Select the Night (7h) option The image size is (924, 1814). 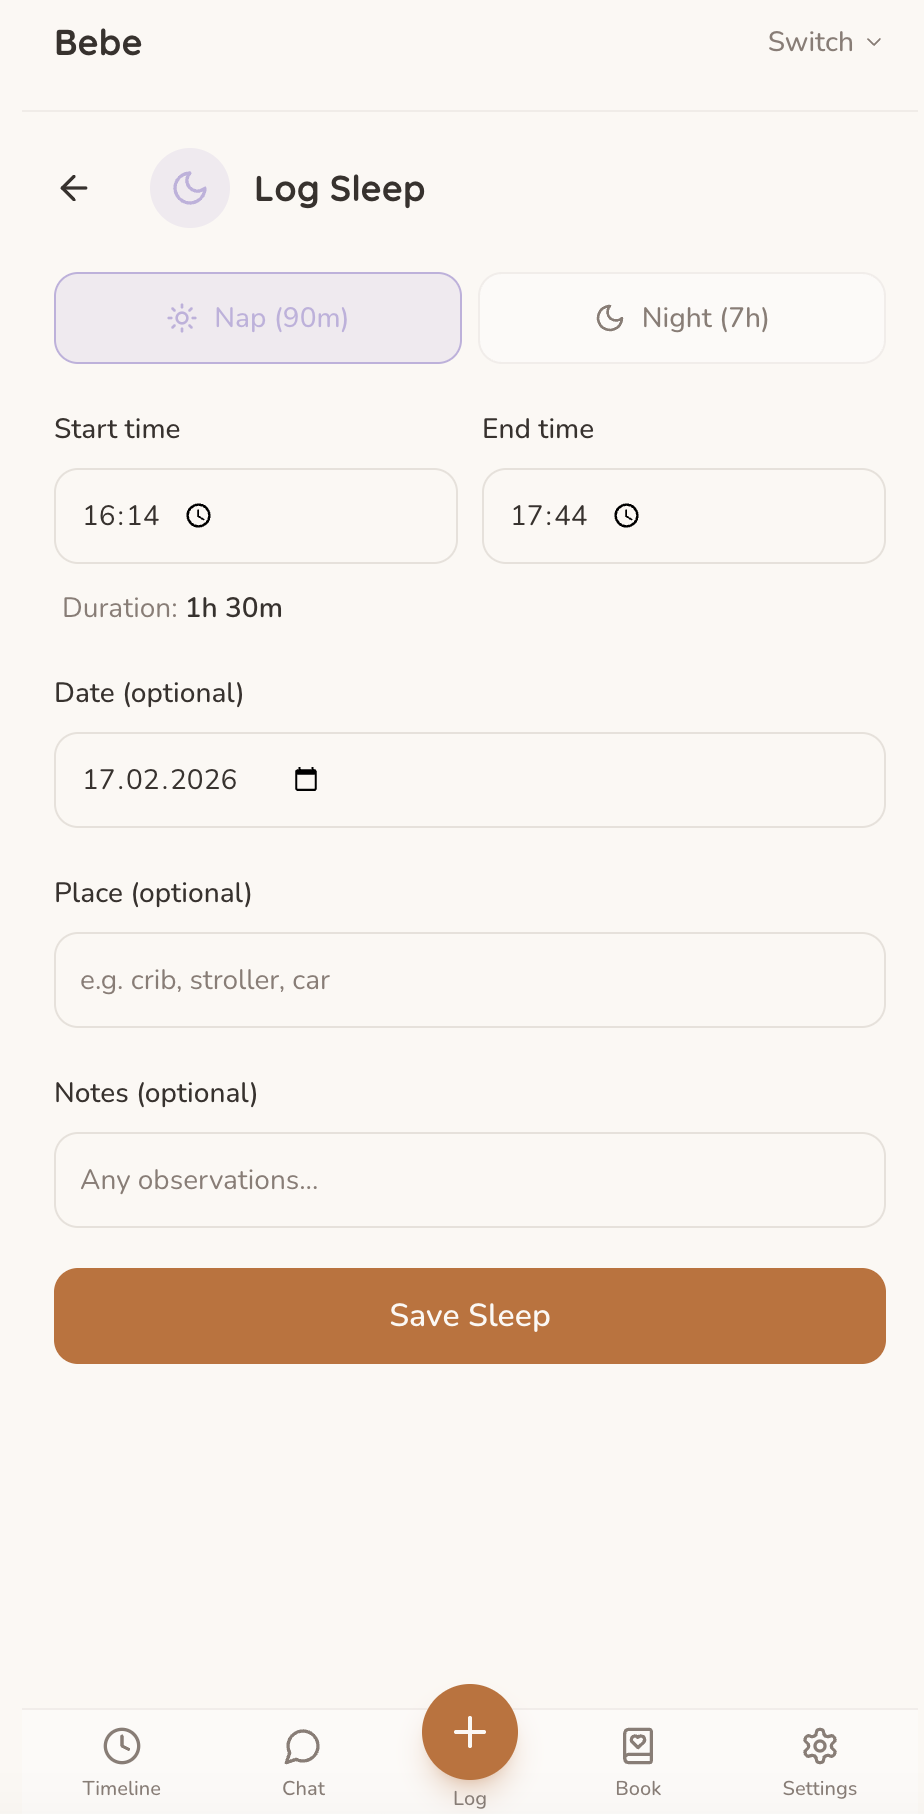[x=682, y=318]
